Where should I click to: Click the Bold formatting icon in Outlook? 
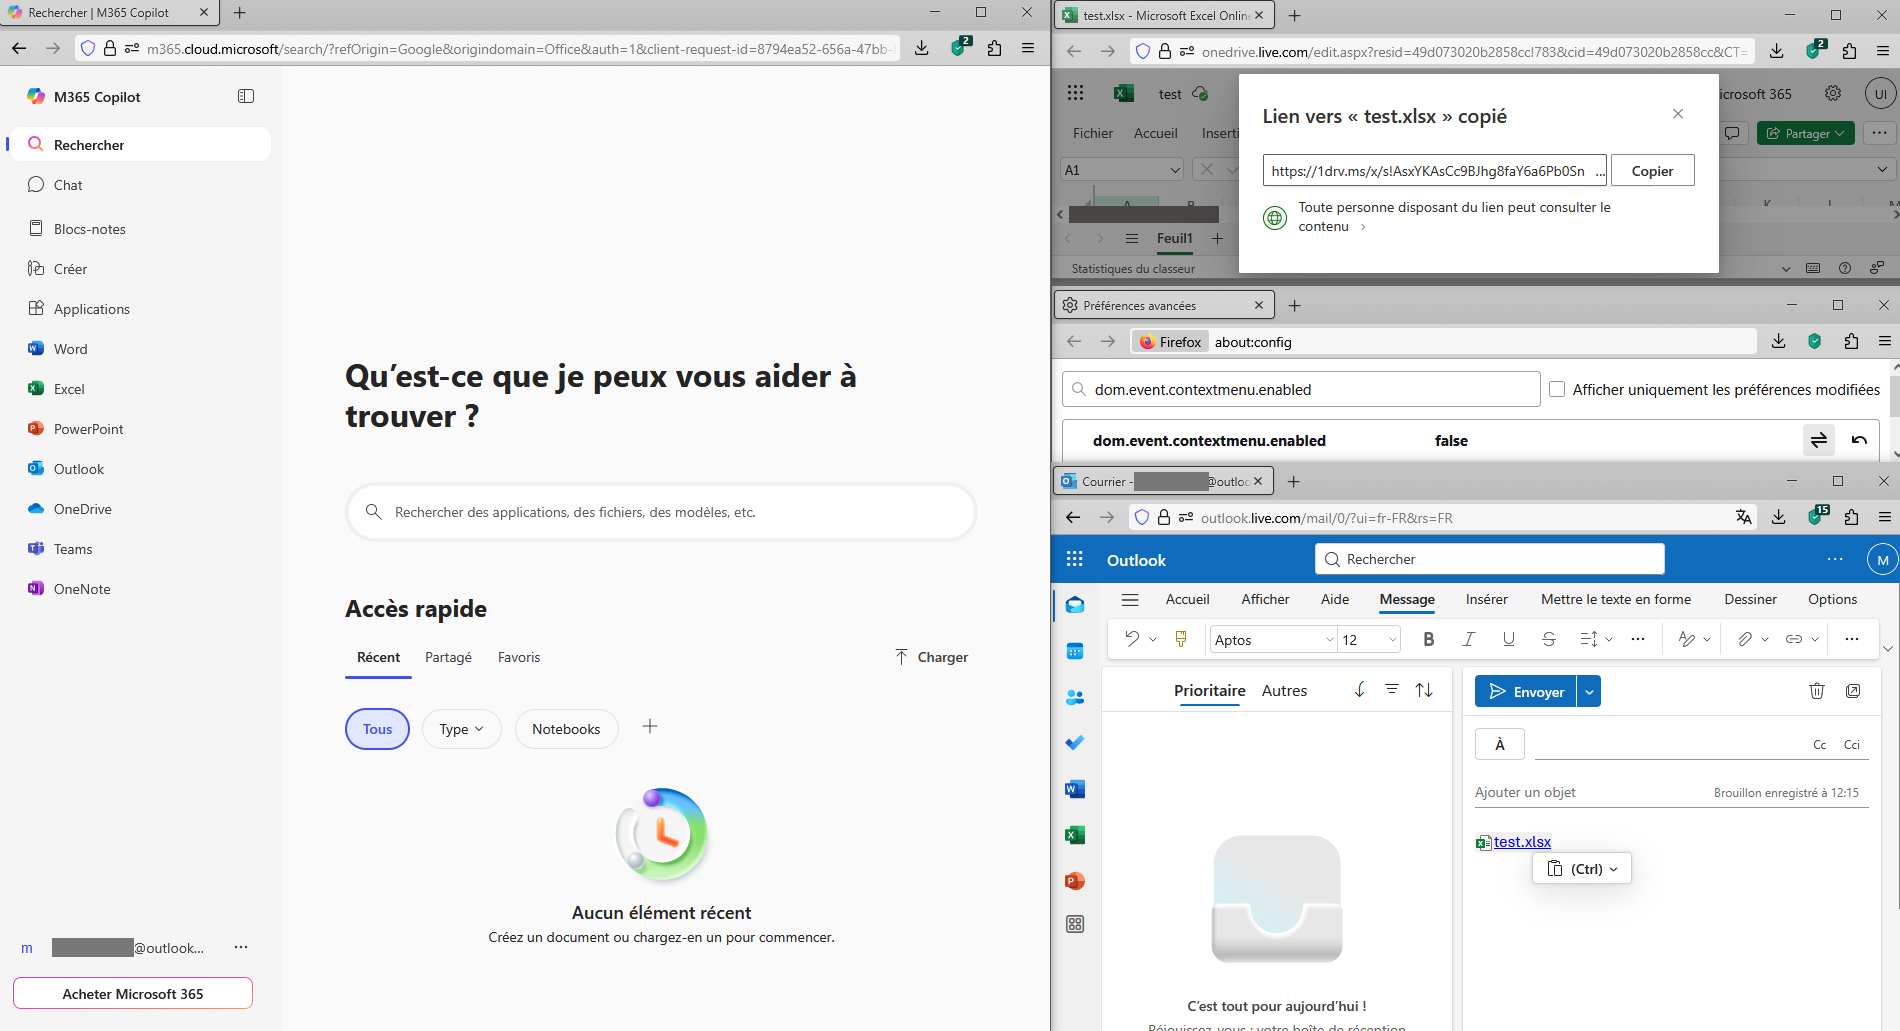(x=1428, y=640)
